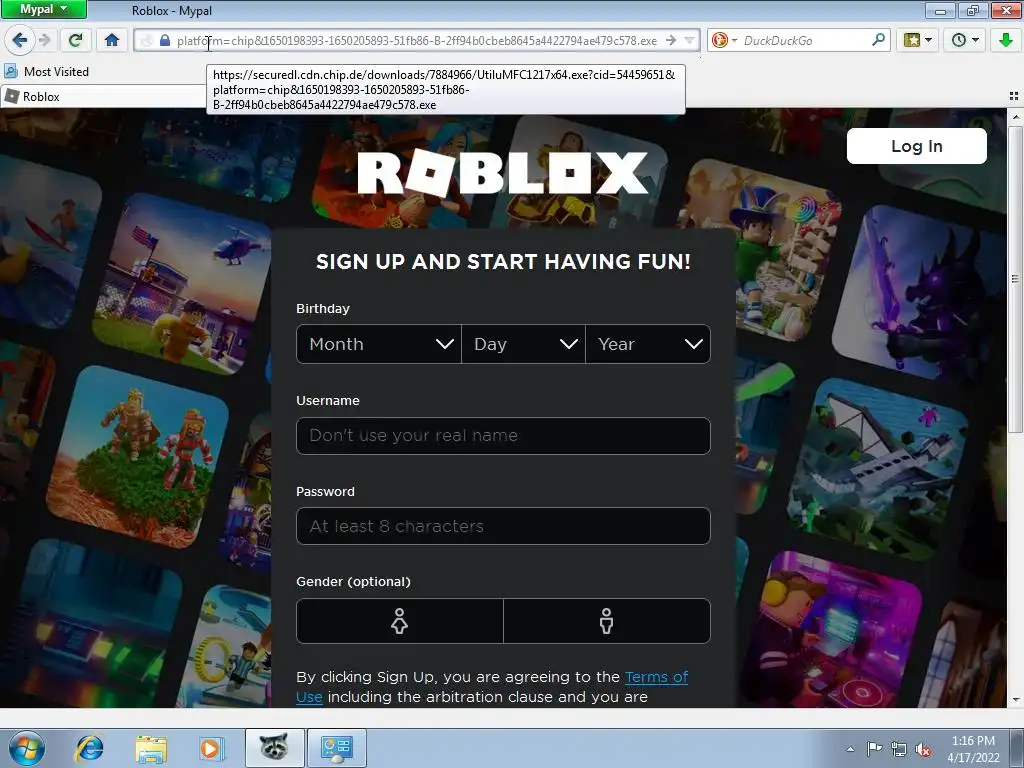Open the history clock menu

[x=965, y=40]
